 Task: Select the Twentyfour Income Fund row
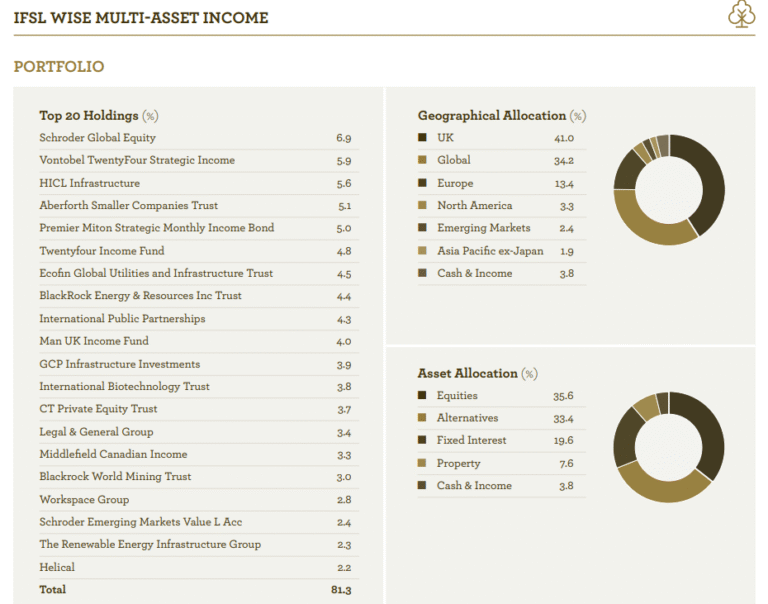point(199,251)
